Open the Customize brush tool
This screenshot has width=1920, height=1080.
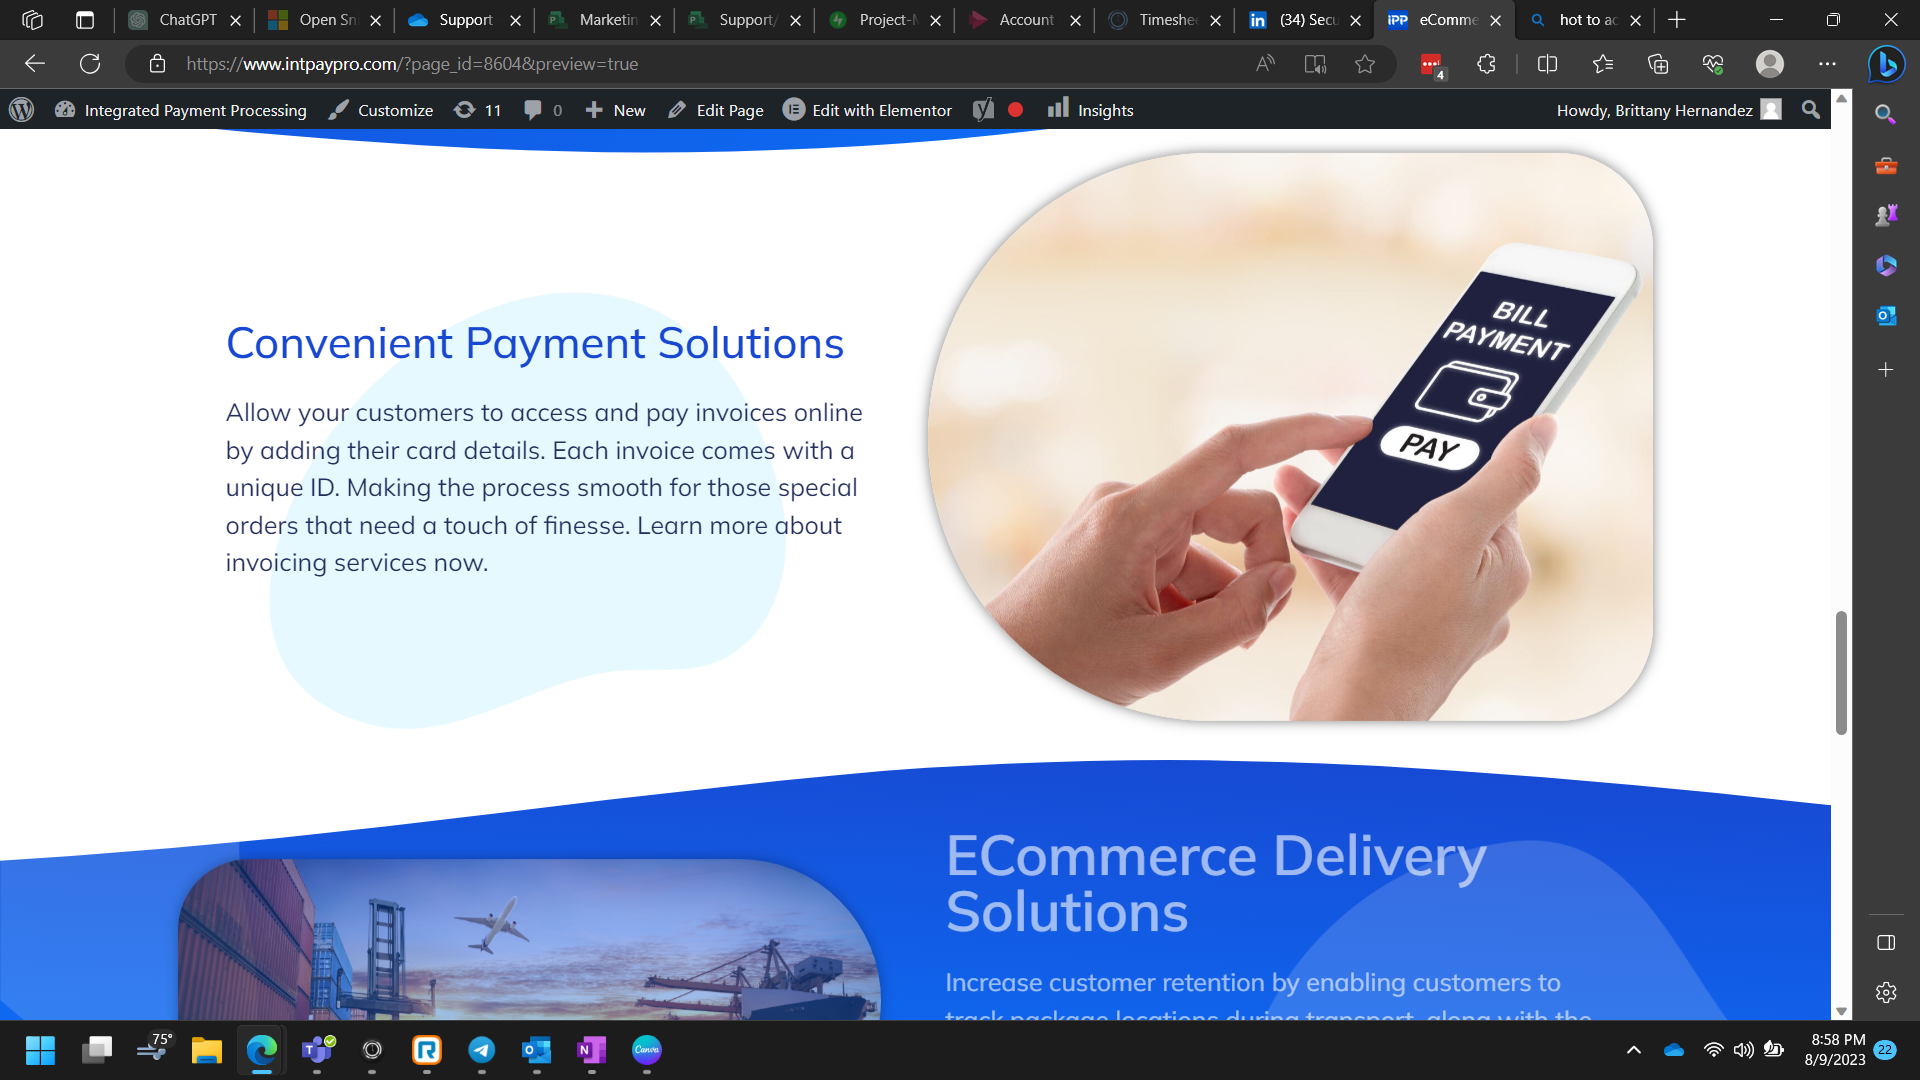point(380,110)
